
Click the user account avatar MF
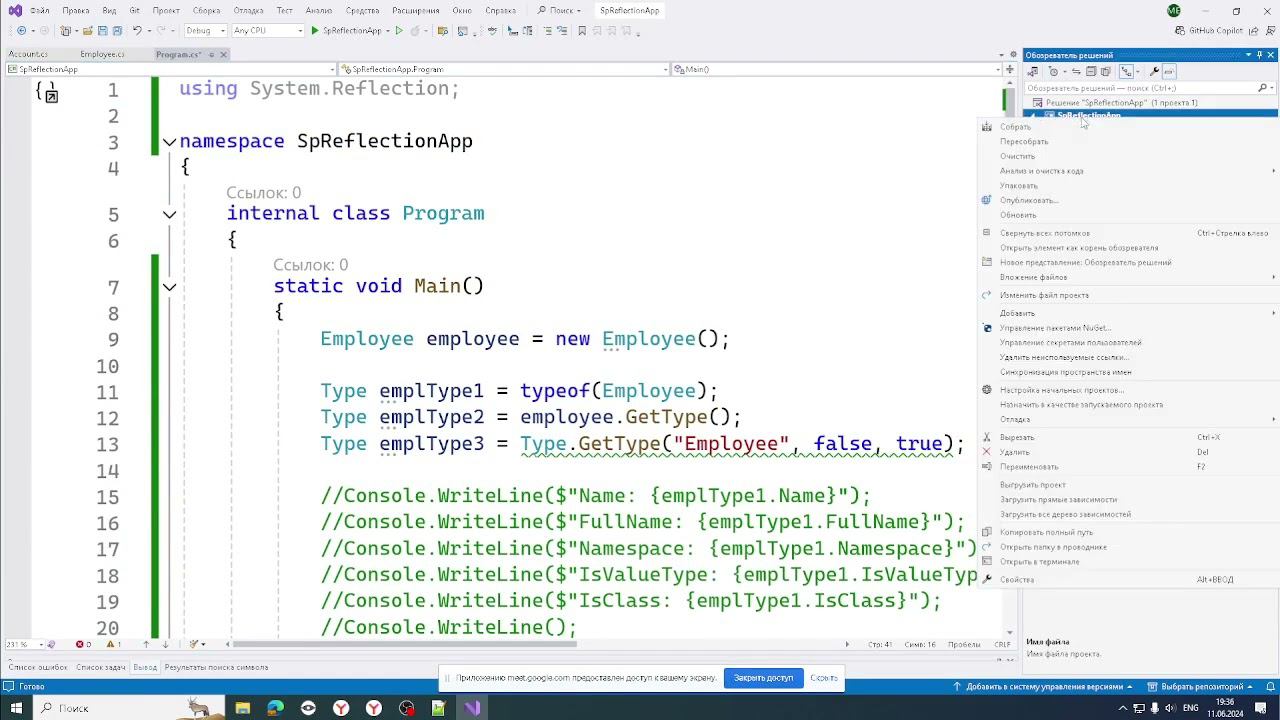[1174, 11]
